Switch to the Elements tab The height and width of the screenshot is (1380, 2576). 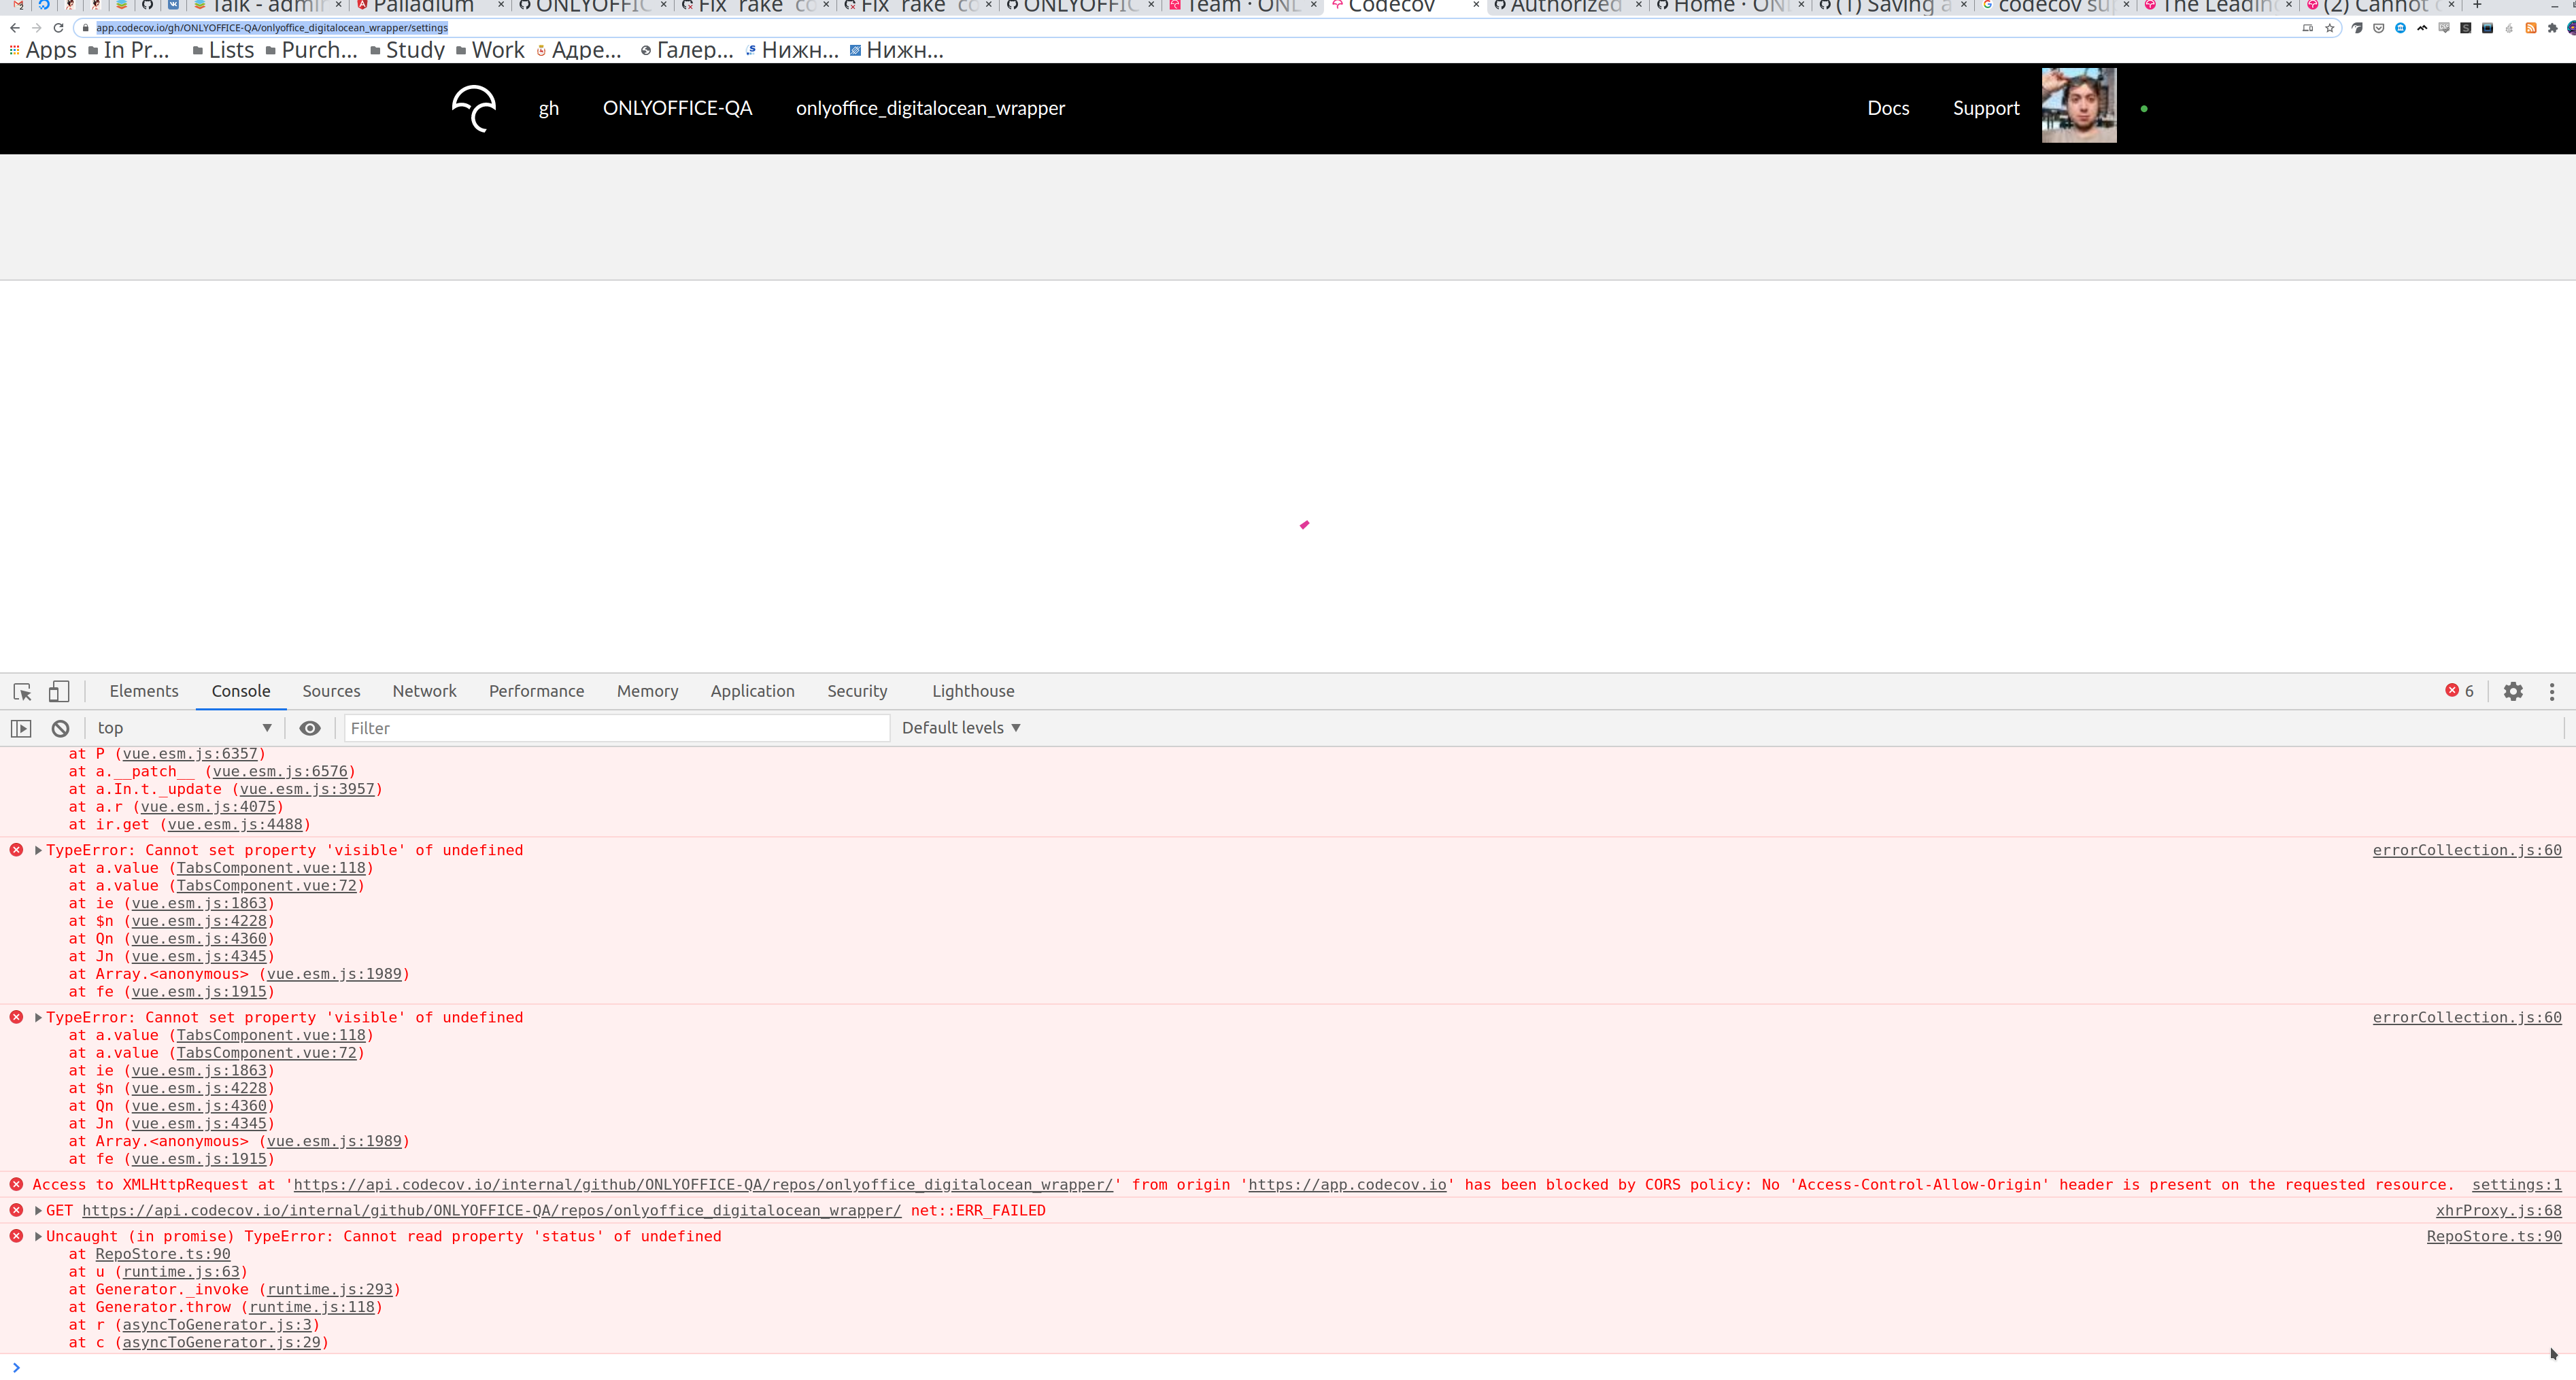point(144,691)
